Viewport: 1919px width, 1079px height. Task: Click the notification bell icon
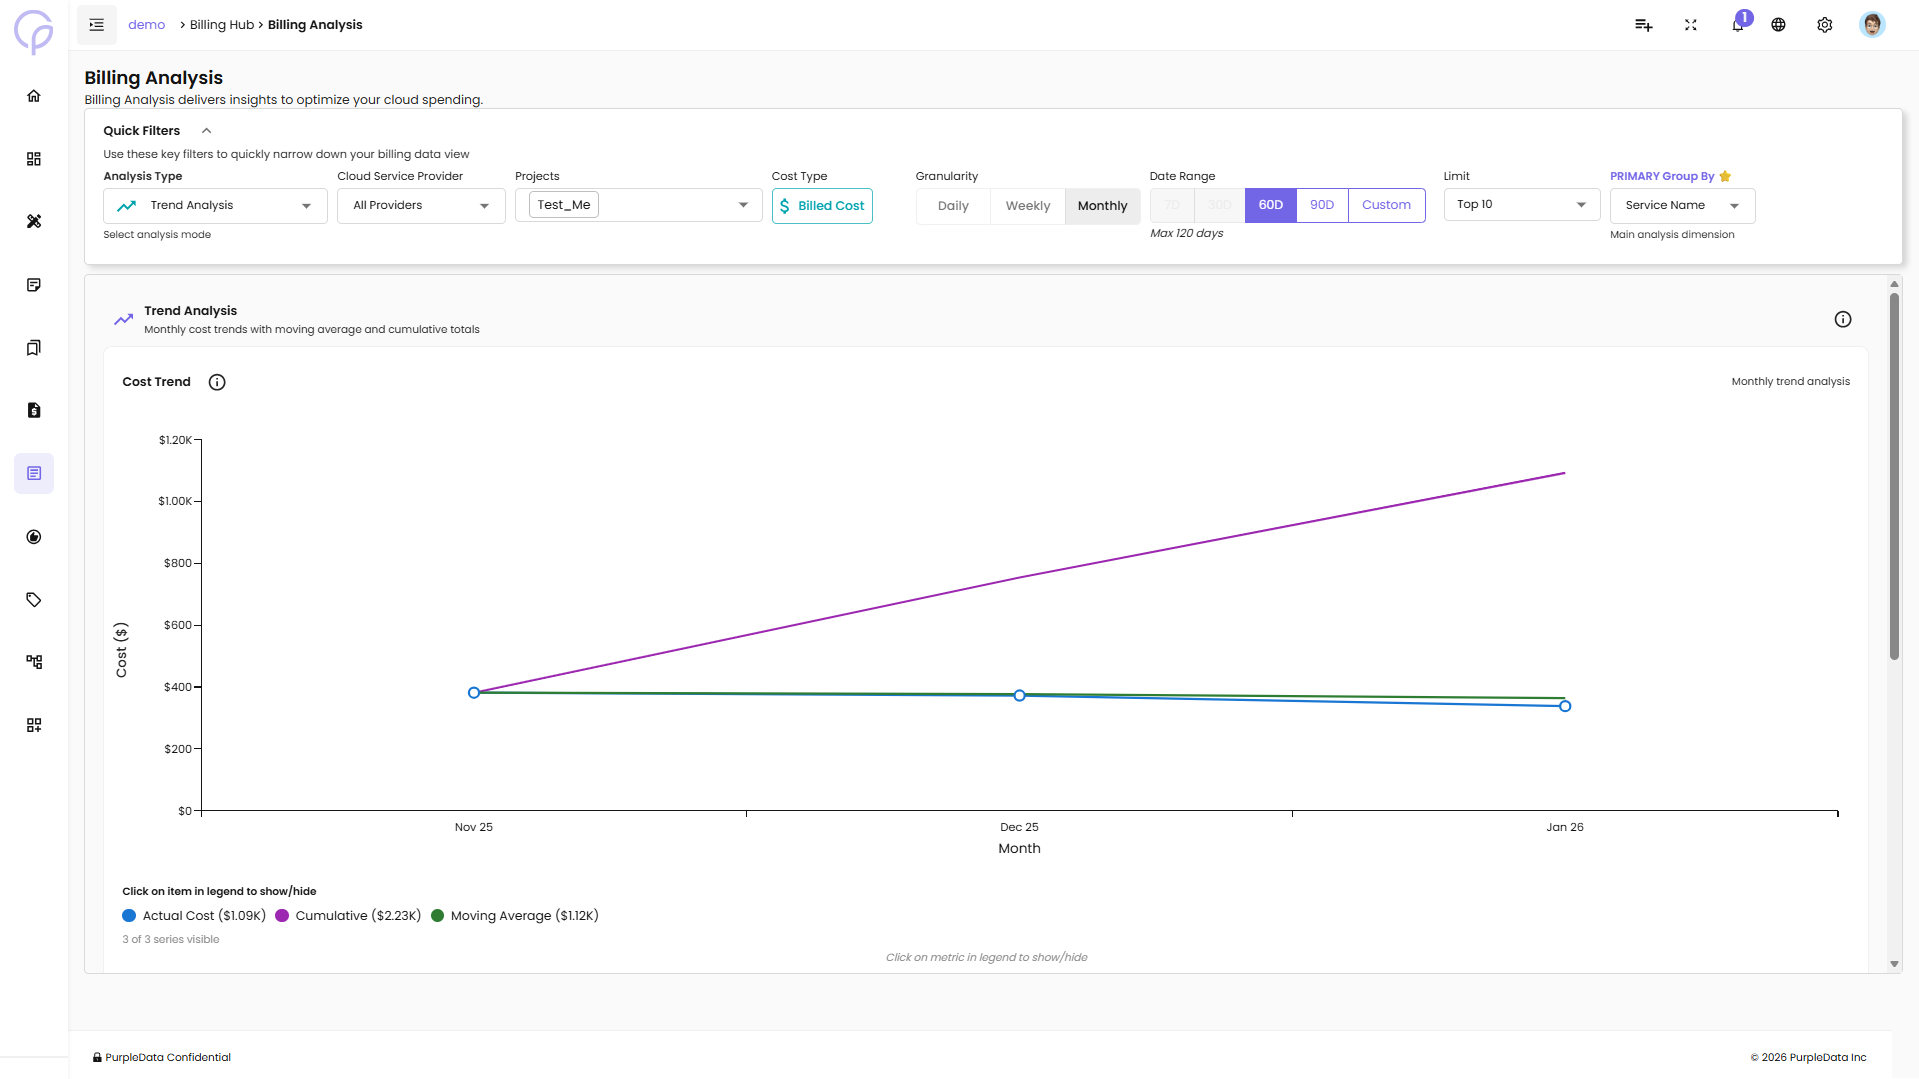(1737, 25)
